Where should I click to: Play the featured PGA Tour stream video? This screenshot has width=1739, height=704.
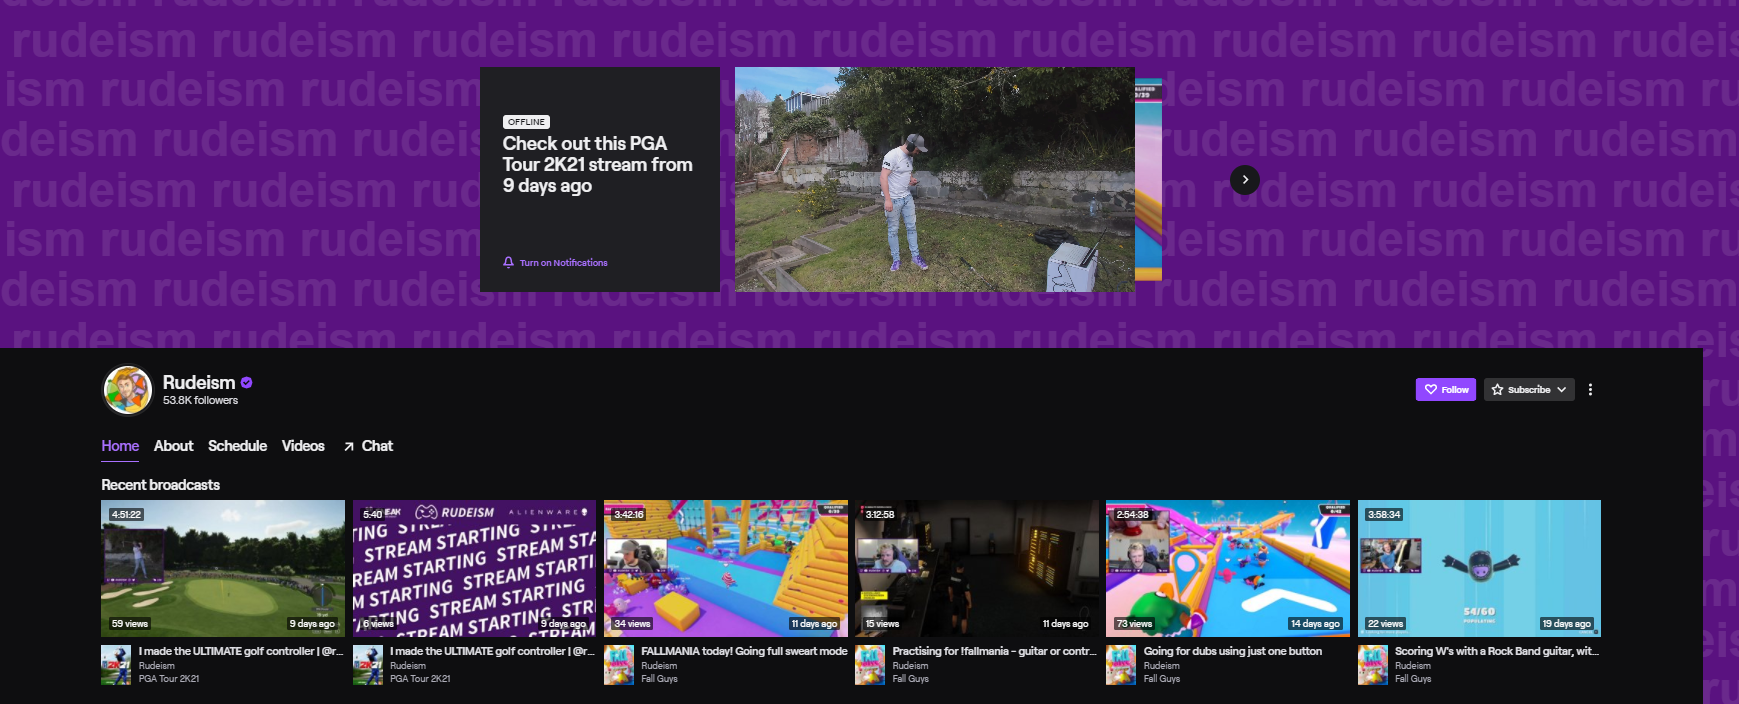coord(935,180)
